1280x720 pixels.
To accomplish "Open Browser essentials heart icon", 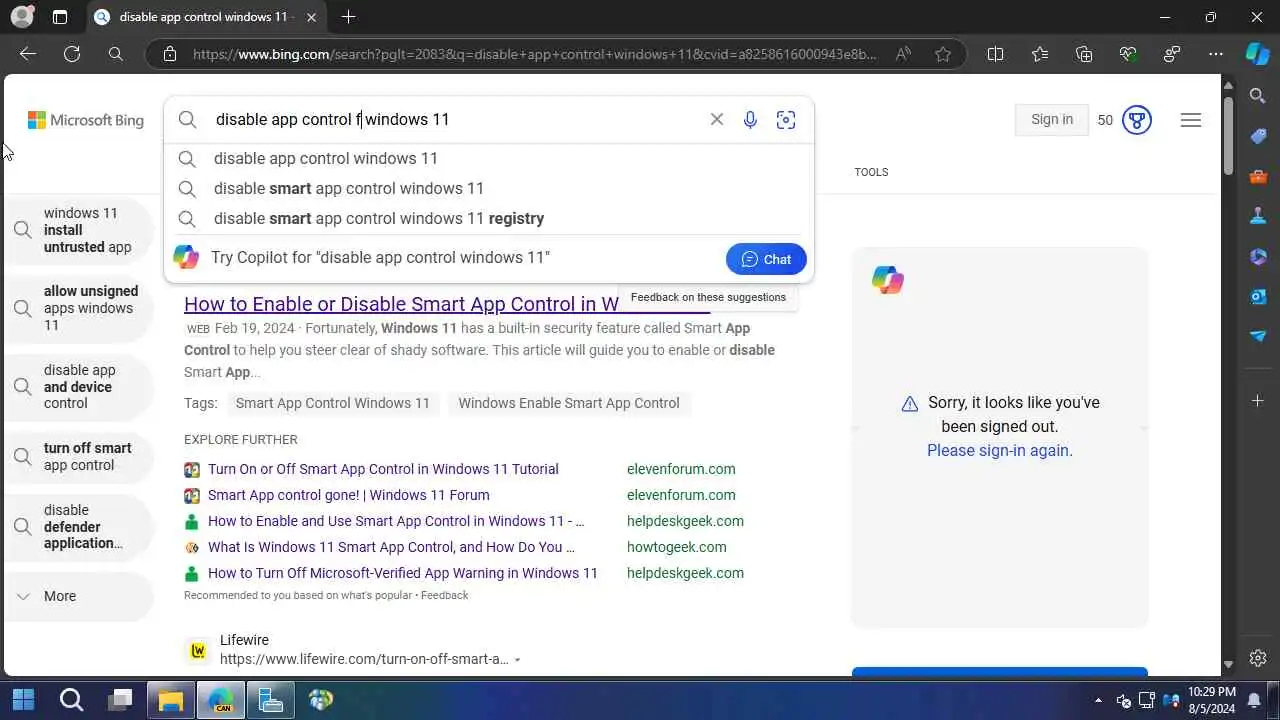I will click(1128, 54).
